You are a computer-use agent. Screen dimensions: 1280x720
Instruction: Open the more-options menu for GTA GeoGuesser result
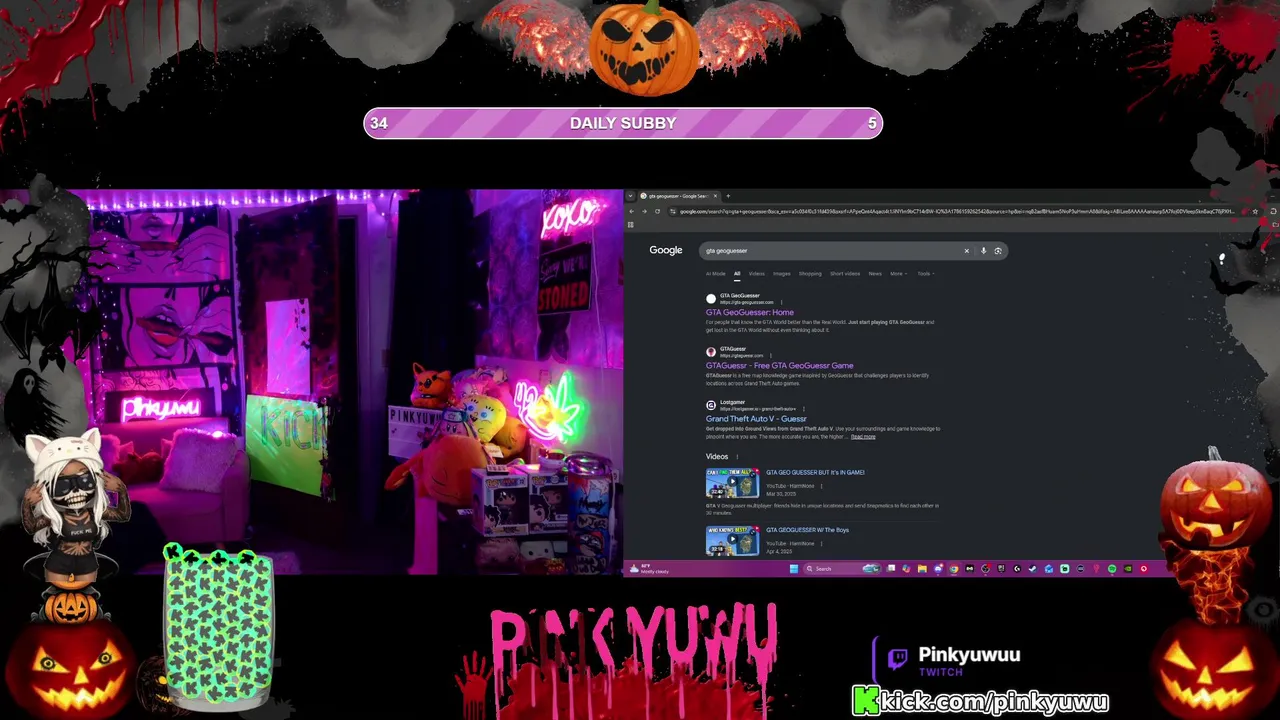pos(781,302)
